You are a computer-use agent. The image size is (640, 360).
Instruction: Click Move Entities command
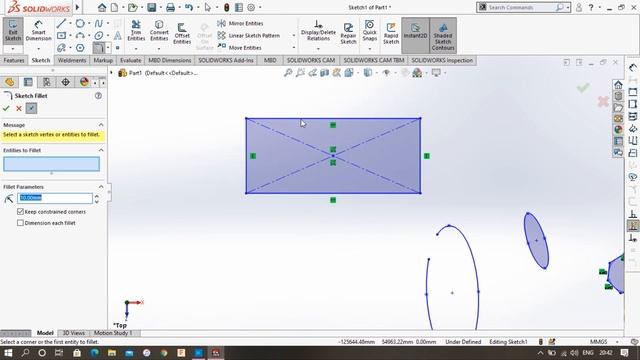pos(240,47)
